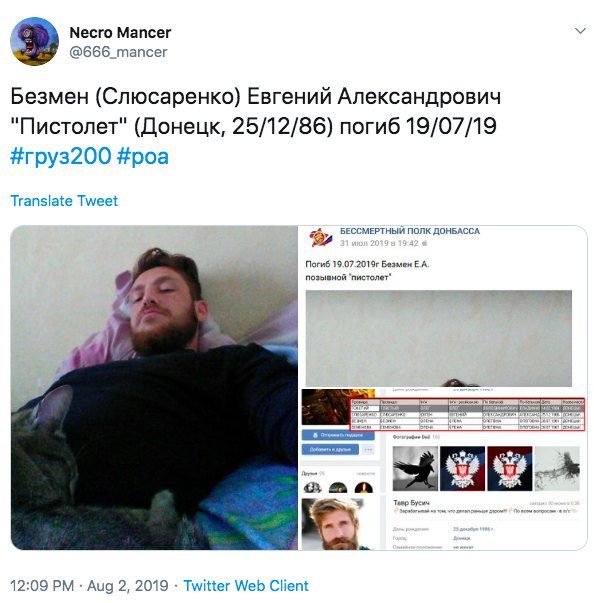Click the blue add to friends button
This screenshot has width=594, height=603.
330,449
